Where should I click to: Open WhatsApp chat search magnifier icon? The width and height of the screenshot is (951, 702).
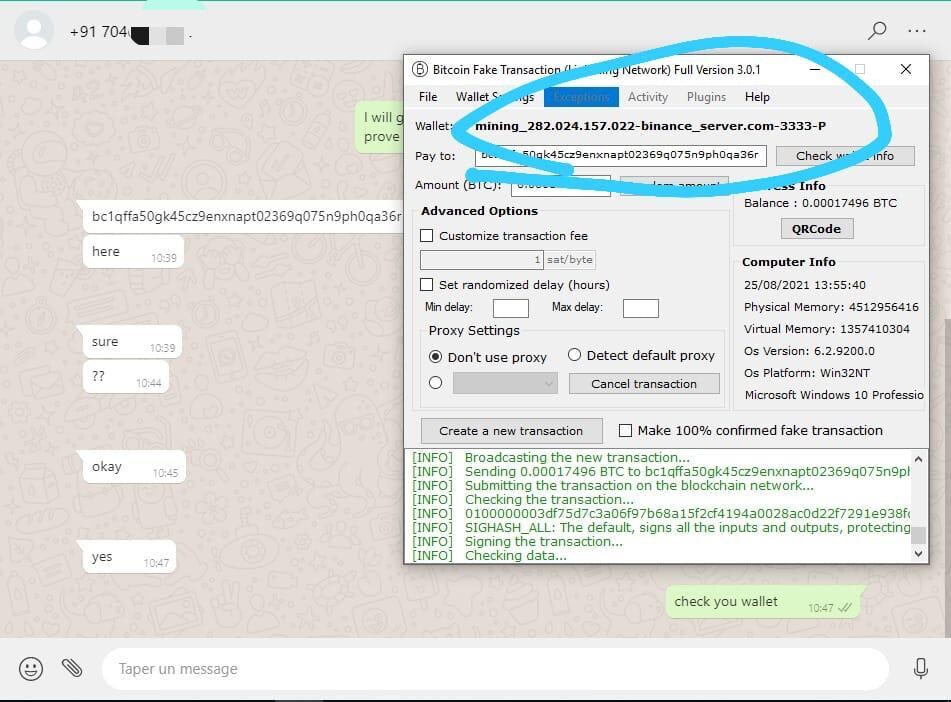pos(876,30)
